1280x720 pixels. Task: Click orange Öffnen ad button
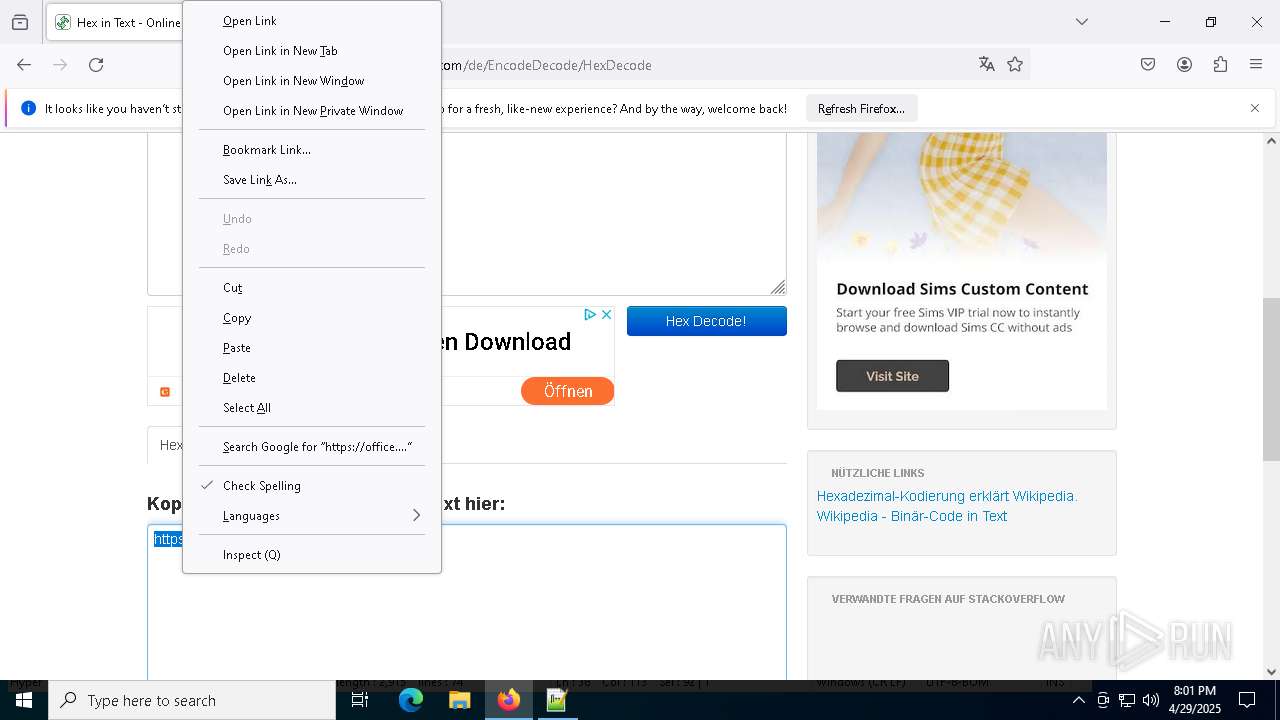coord(567,391)
